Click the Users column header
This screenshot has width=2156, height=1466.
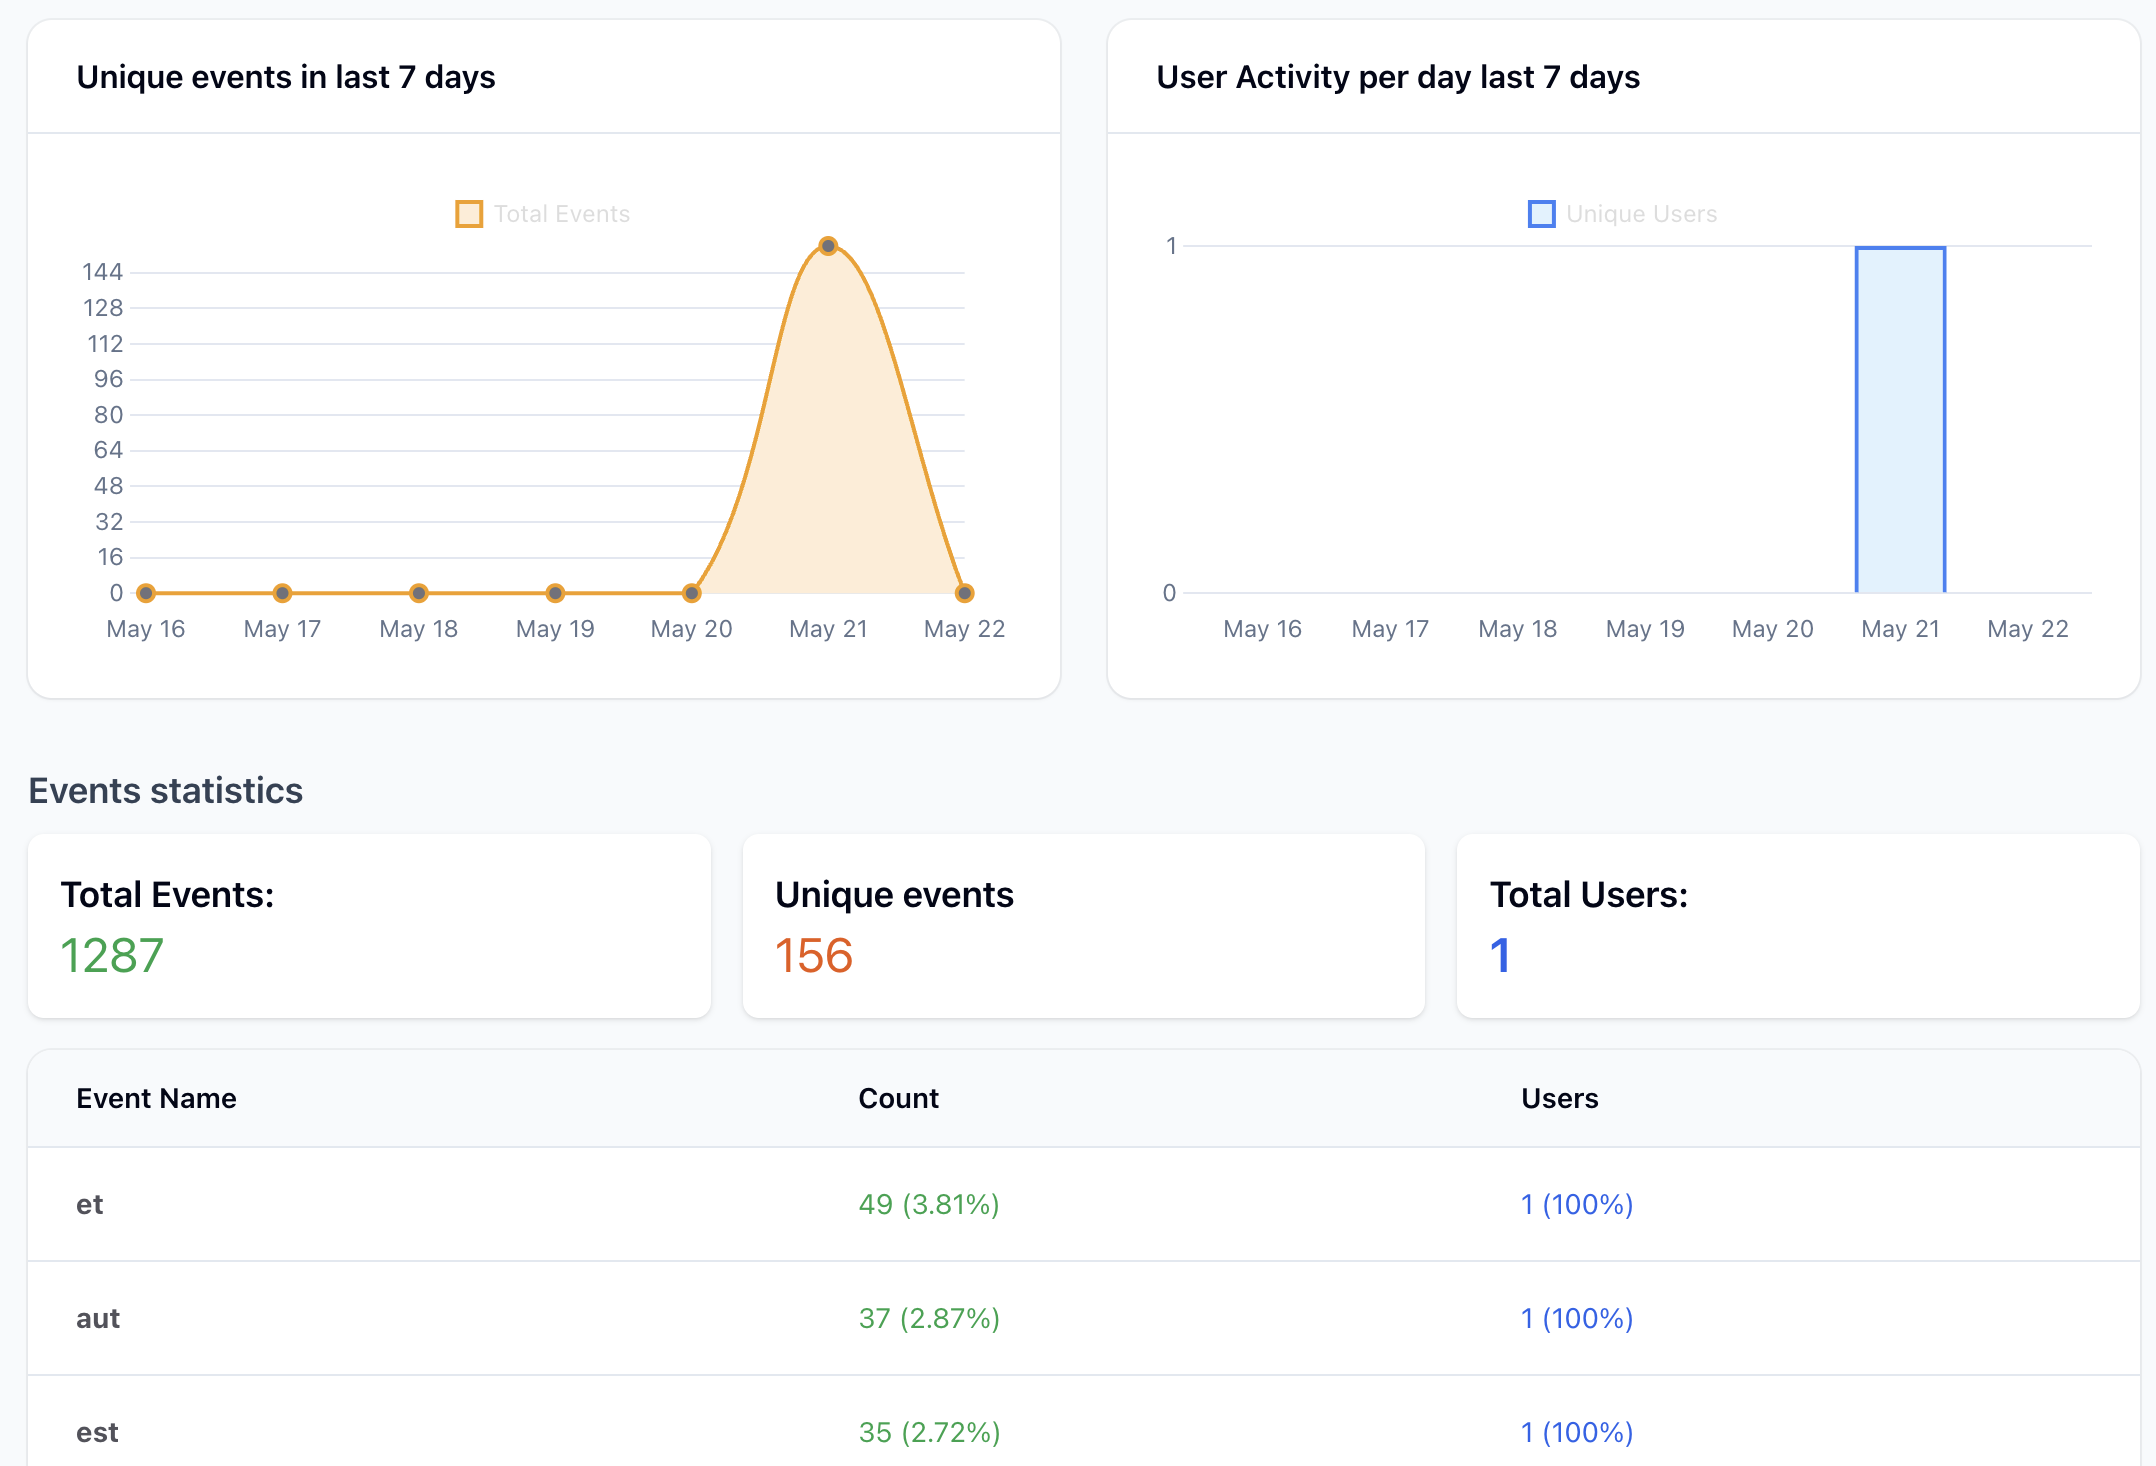pos(1559,1098)
